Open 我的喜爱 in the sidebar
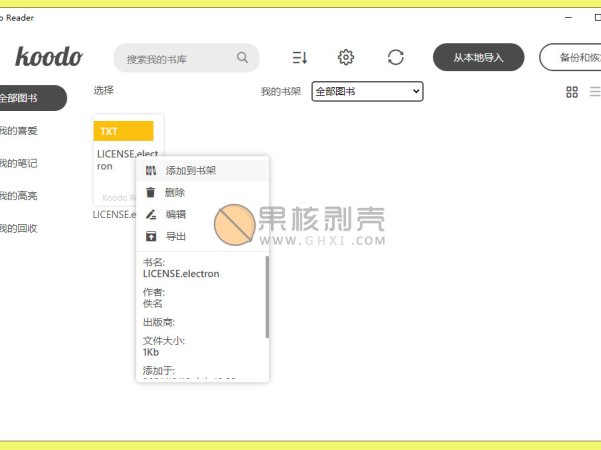 tap(18, 131)
